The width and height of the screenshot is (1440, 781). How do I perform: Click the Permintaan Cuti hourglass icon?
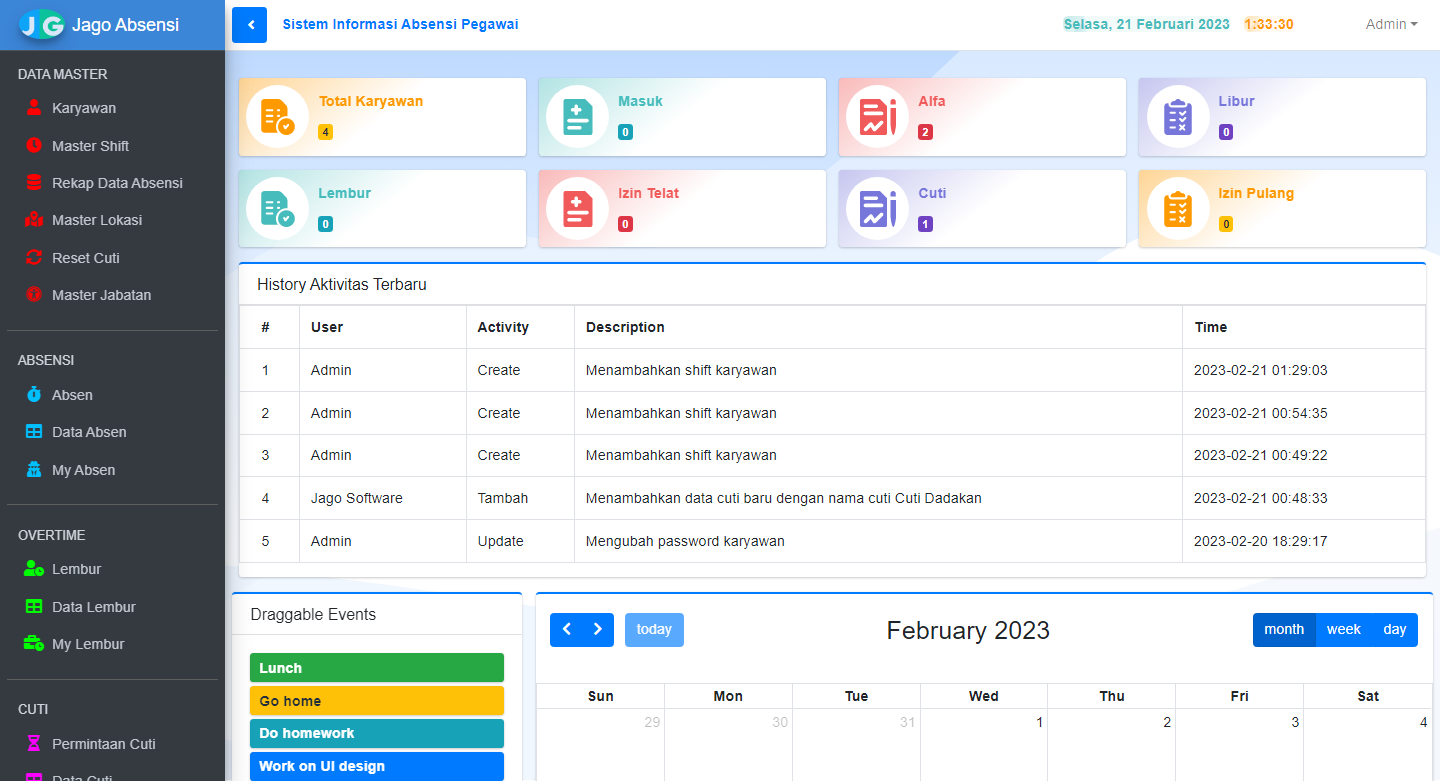coord(34,744)
